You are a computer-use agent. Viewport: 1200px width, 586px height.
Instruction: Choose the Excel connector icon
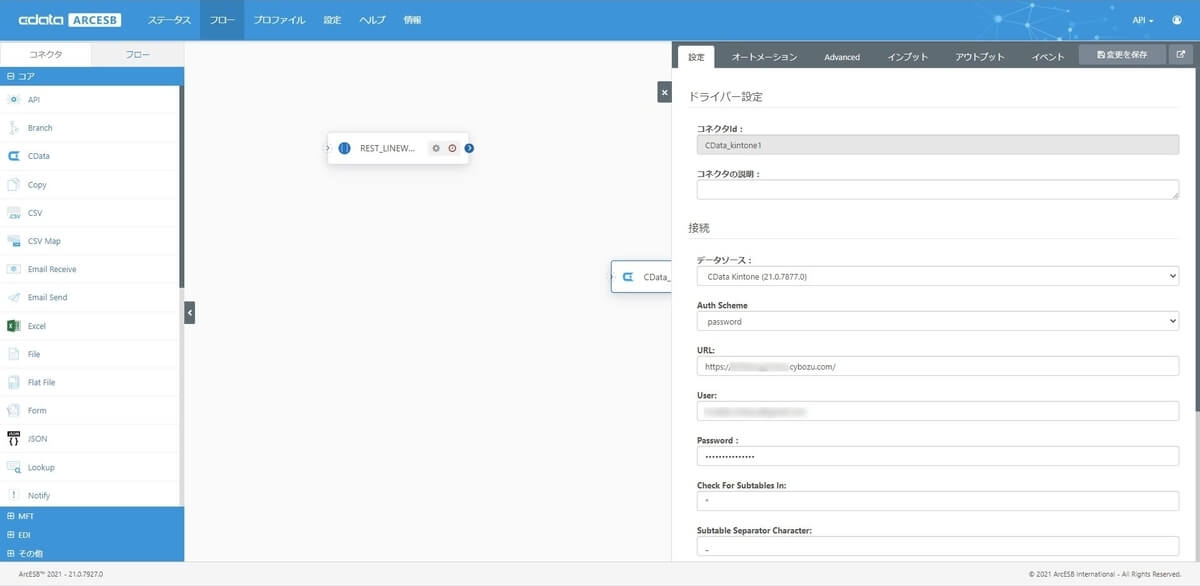[x=14, y=326]
